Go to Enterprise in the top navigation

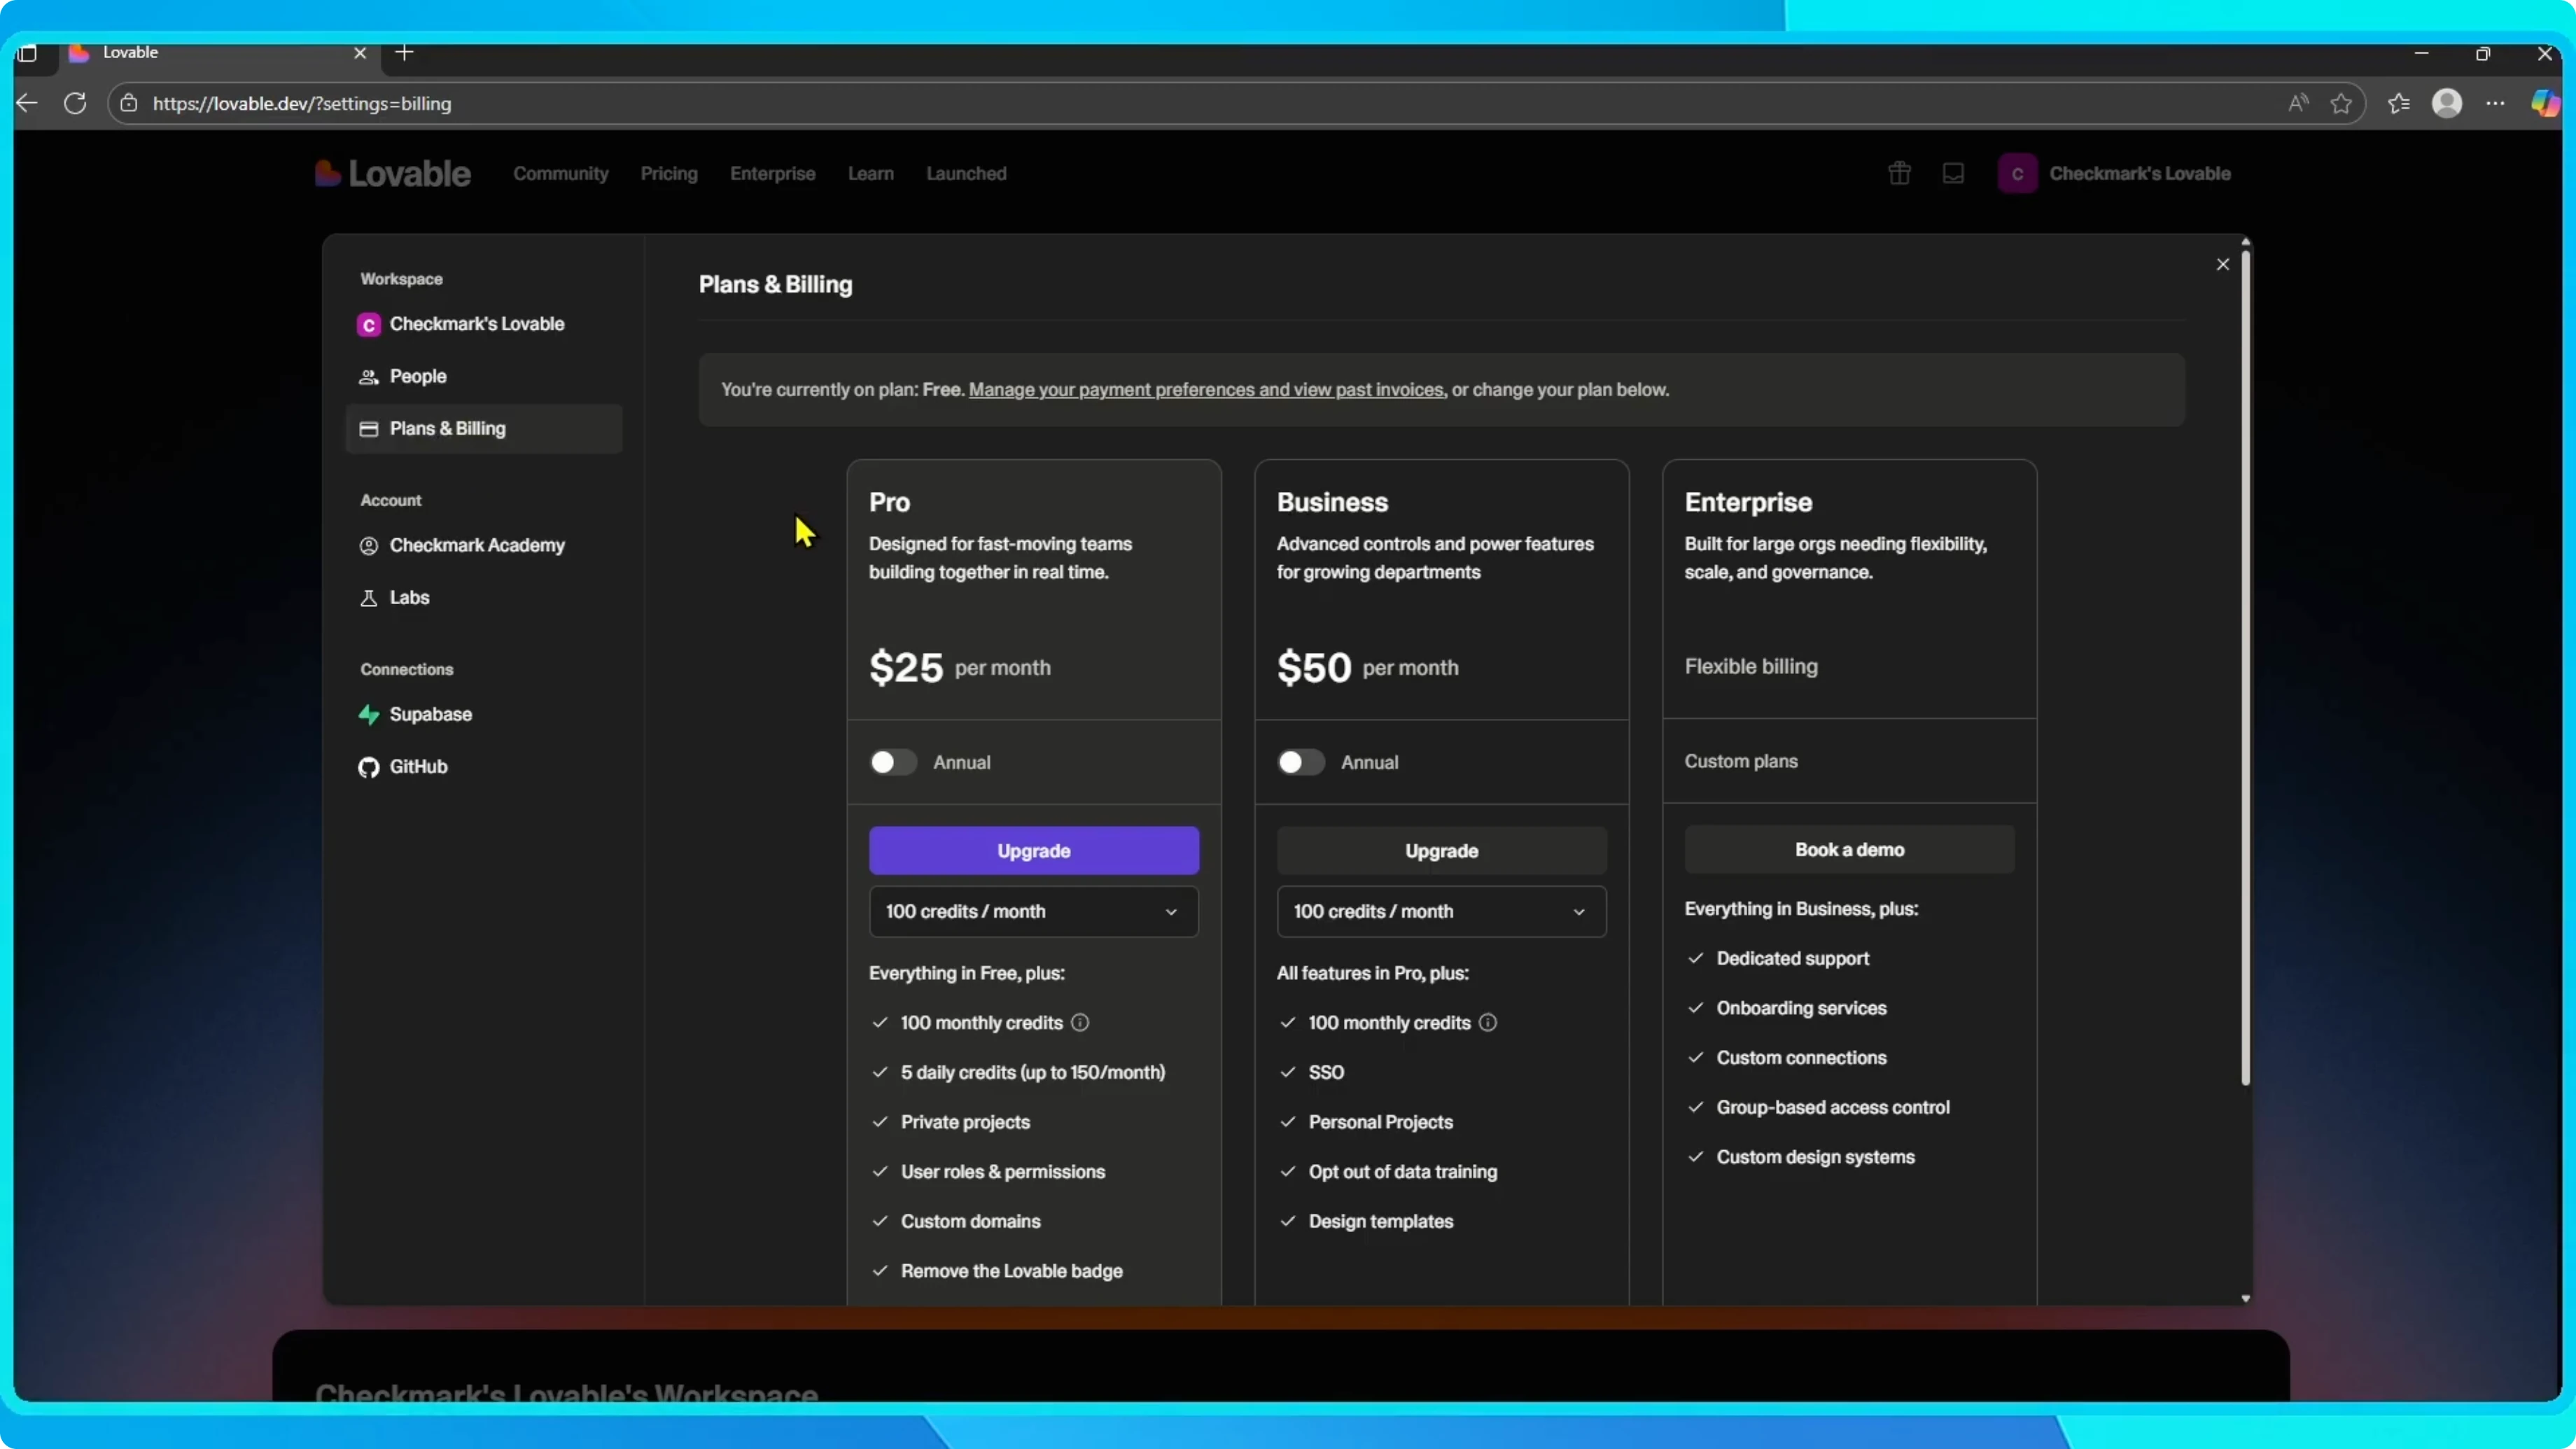pyautogui.click(x=772, y=173)
